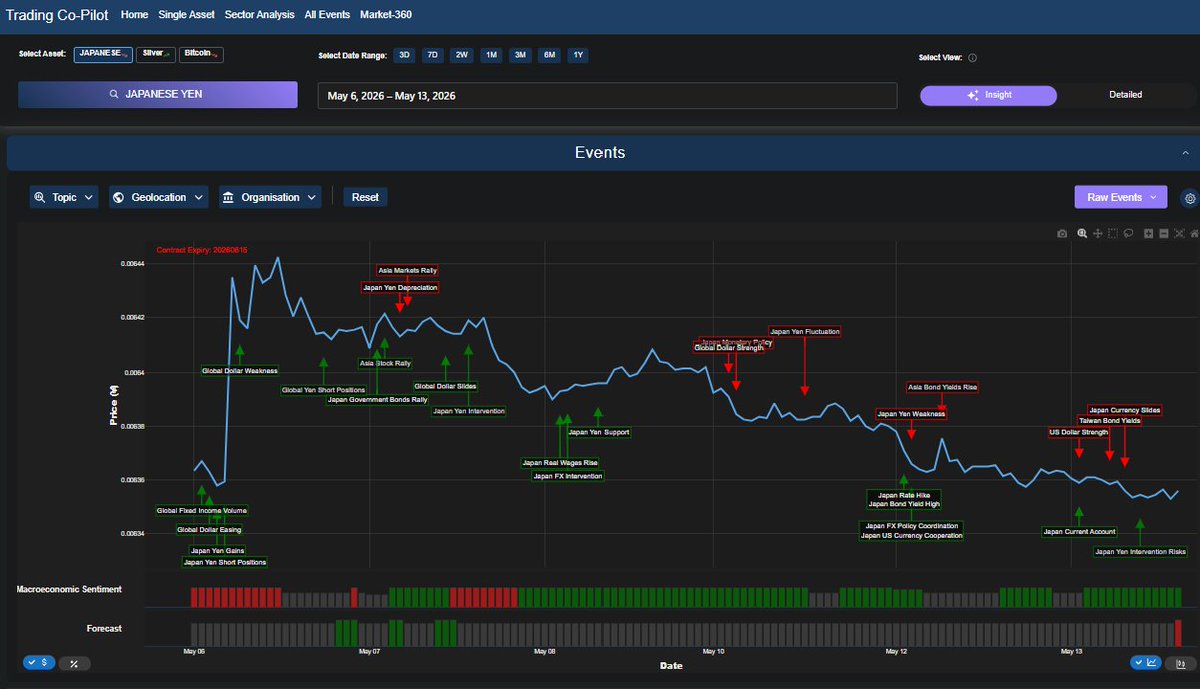The image size is (1200, 689).
Task: Collapse the Events panel chevron
Action: pyautogui.click(x=1185, y=153)
